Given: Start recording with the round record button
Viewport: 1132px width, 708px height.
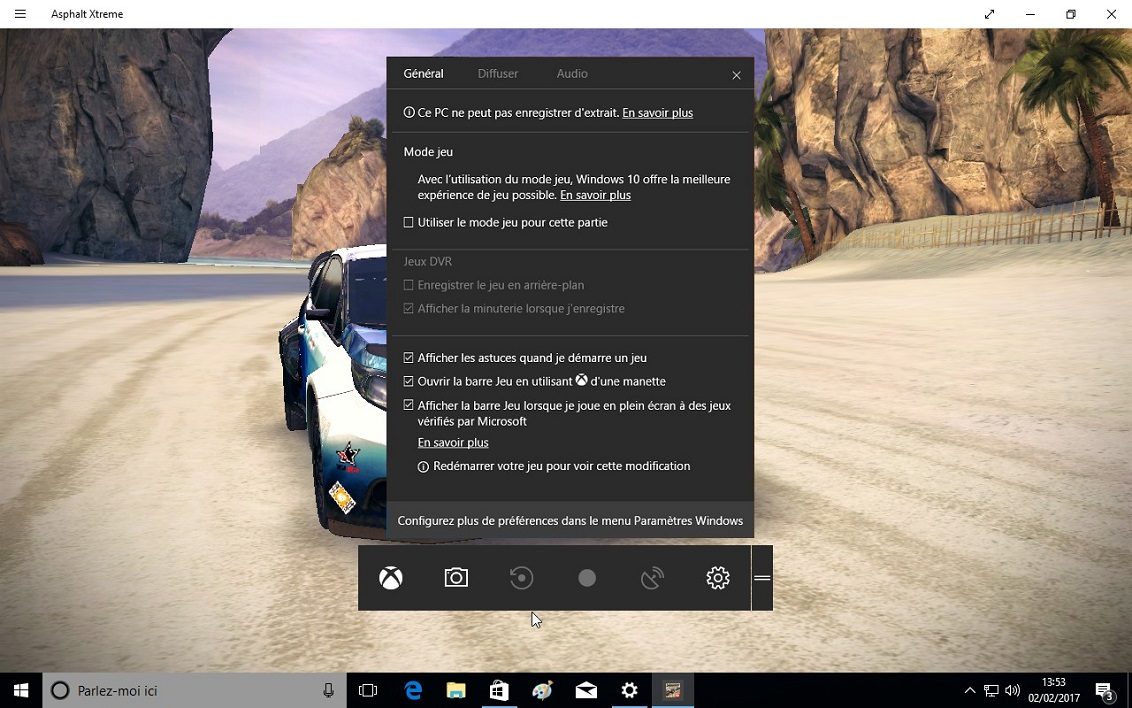Looking at the screenshot, I should 587,578.
